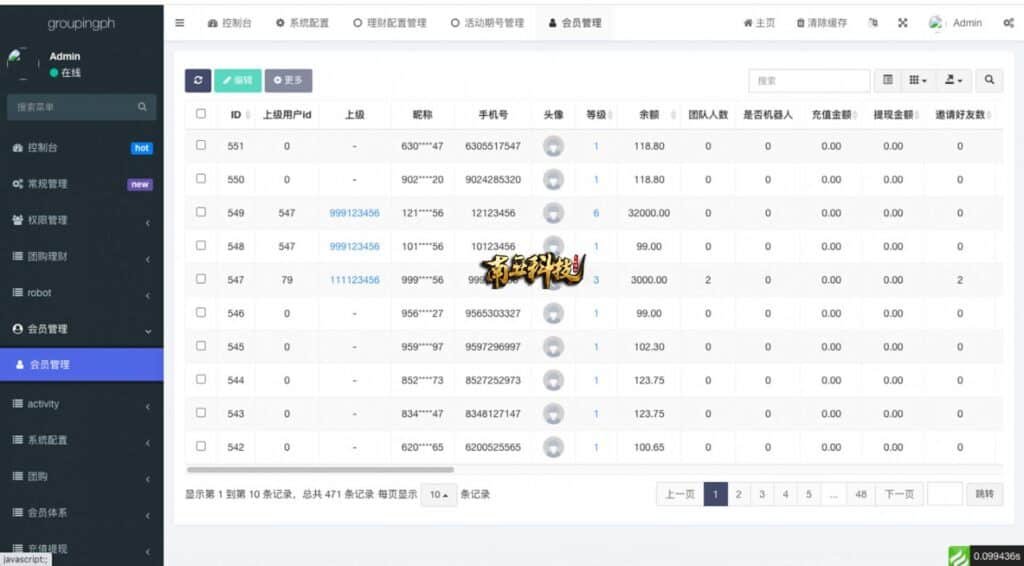
Task: Click the fullscreen icon in top bar
Action: (x=902, y=23)
